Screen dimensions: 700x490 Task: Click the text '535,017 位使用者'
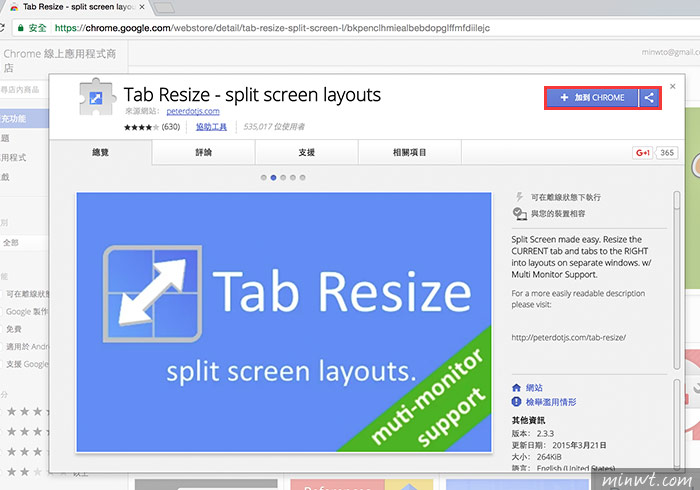[274, 127]
